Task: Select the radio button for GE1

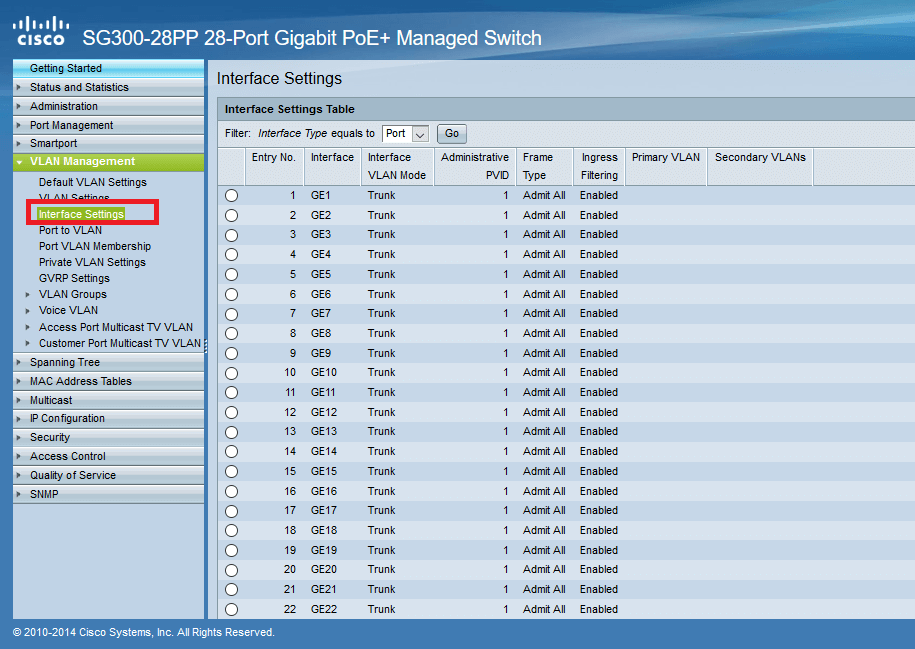Action: [232, 196]
